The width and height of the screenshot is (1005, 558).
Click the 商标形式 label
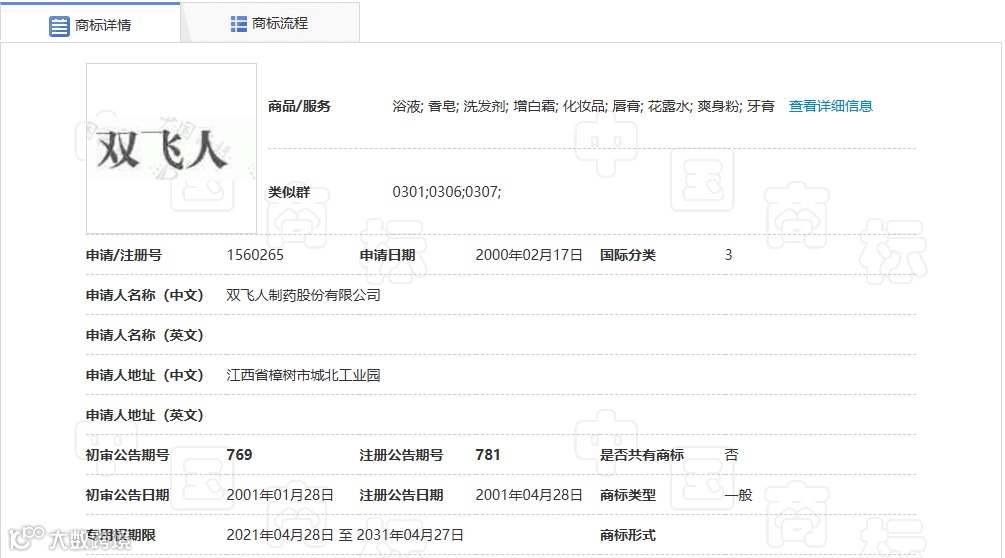point(627,535)
